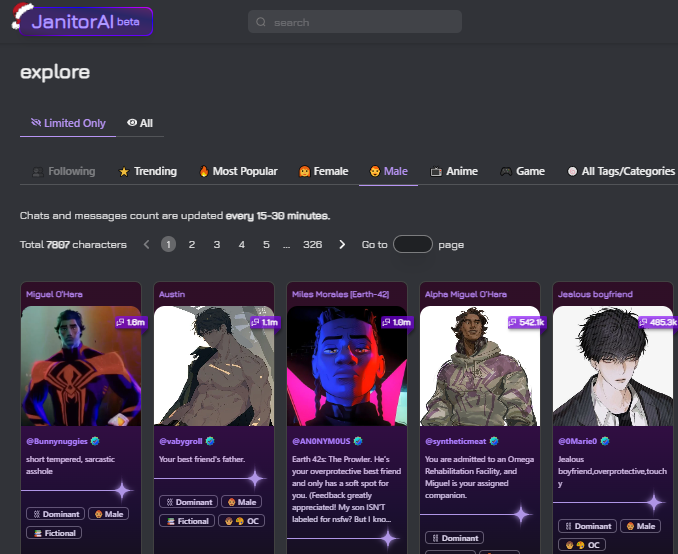The width and height of the screenshot is (678, 554).
Task: Go to next page with right chevron
Action: coord(342,245)
